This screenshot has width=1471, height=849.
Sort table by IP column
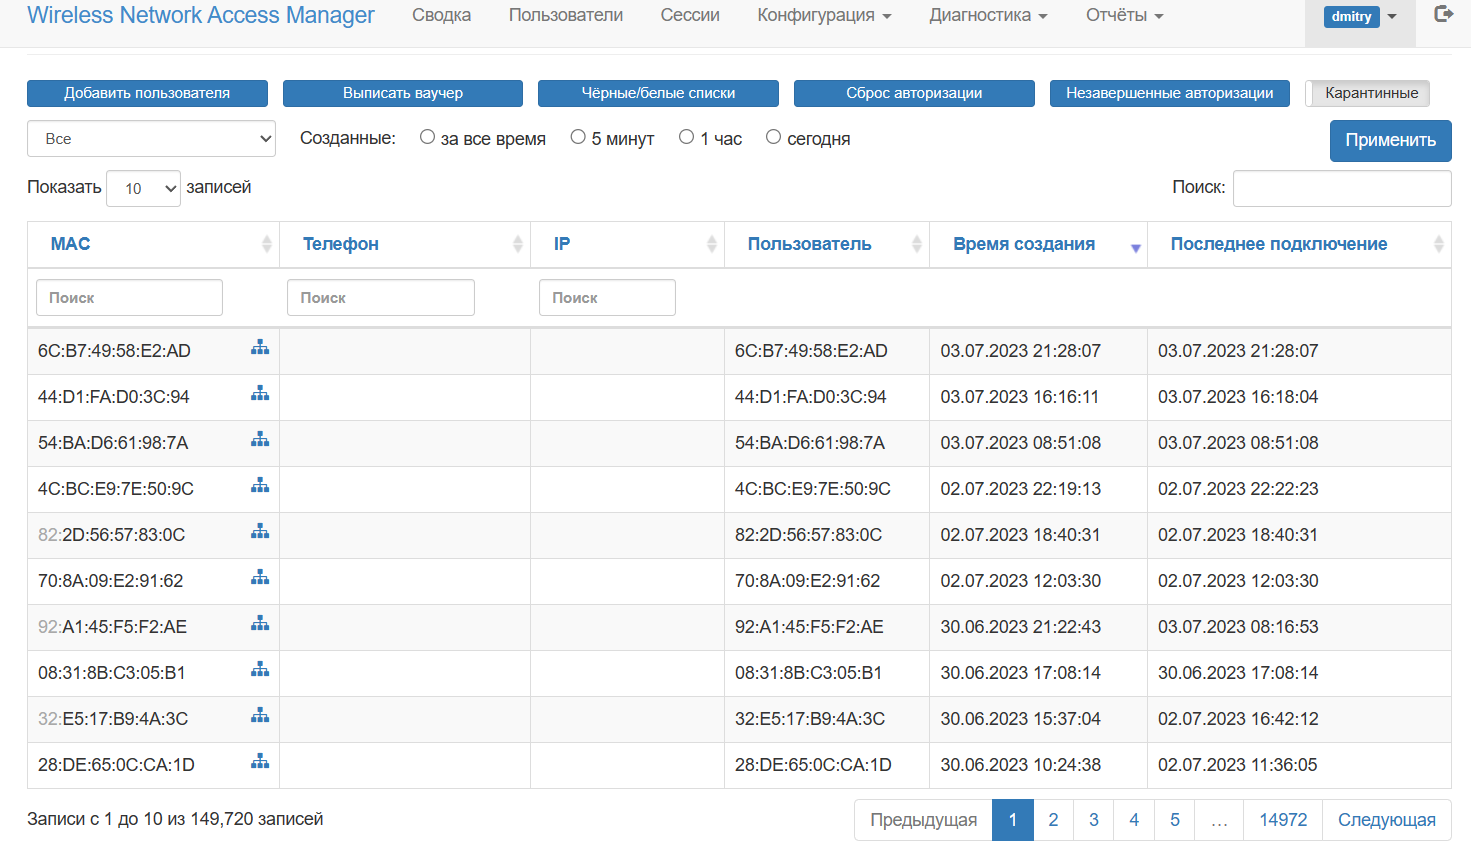click(627, 244)
